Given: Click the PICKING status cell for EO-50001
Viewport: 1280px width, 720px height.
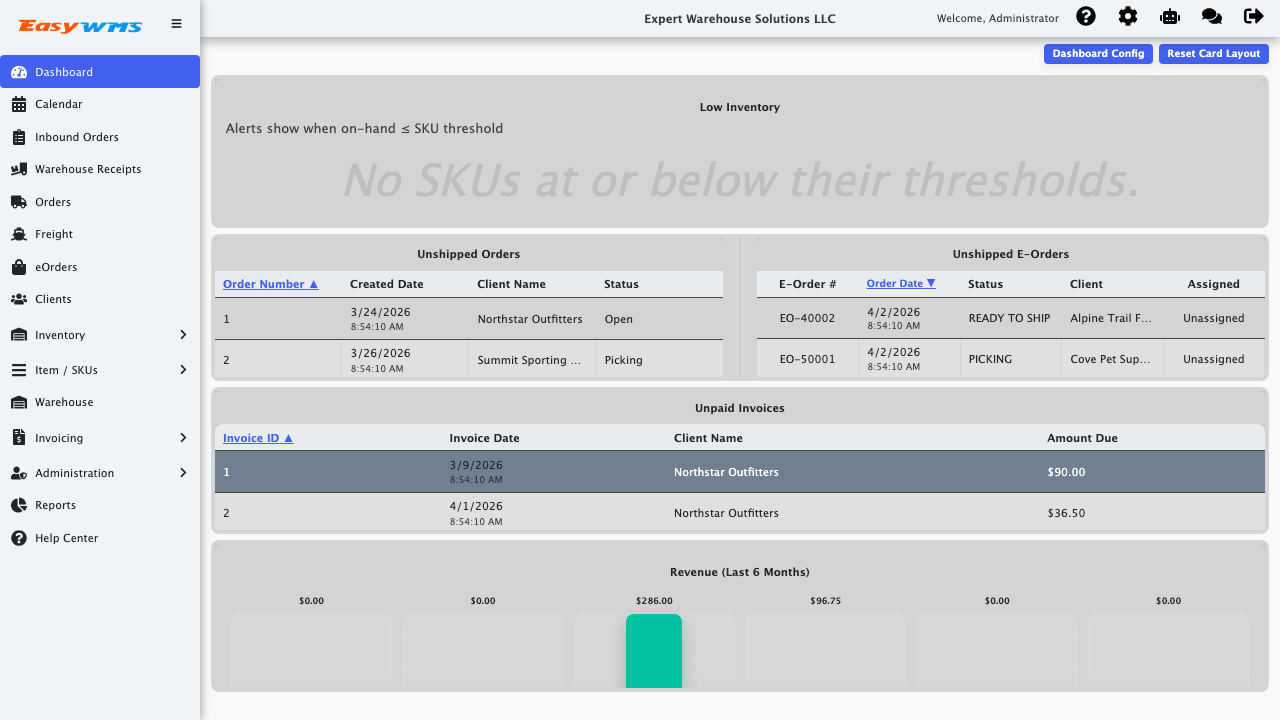Looking at the screenshot, I should click(1010, 359).
